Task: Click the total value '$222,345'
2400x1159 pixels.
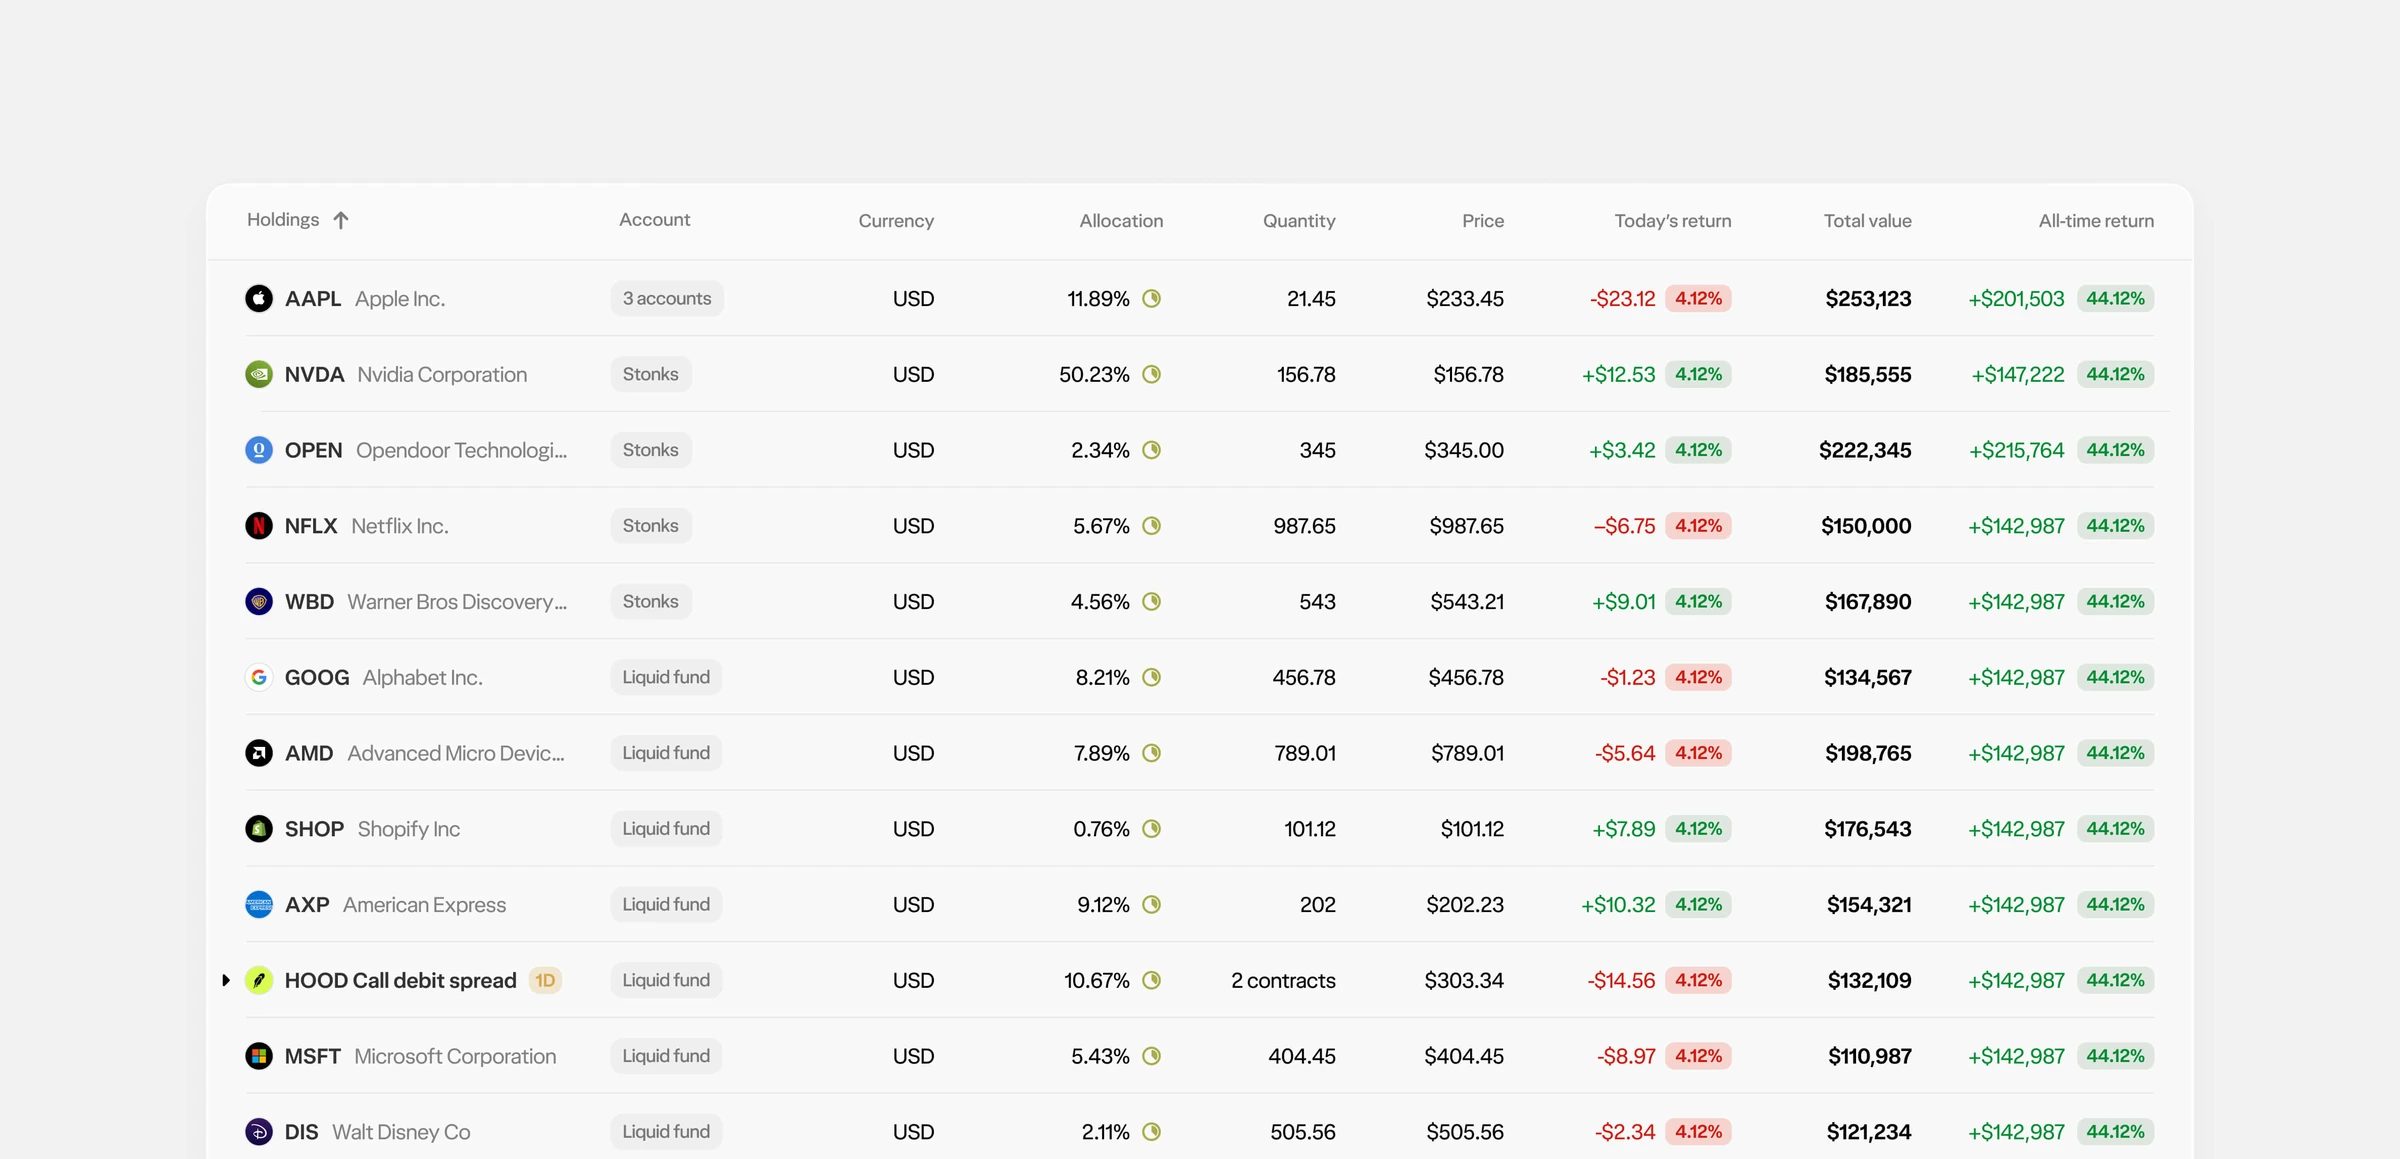Action: (1865, 450)
